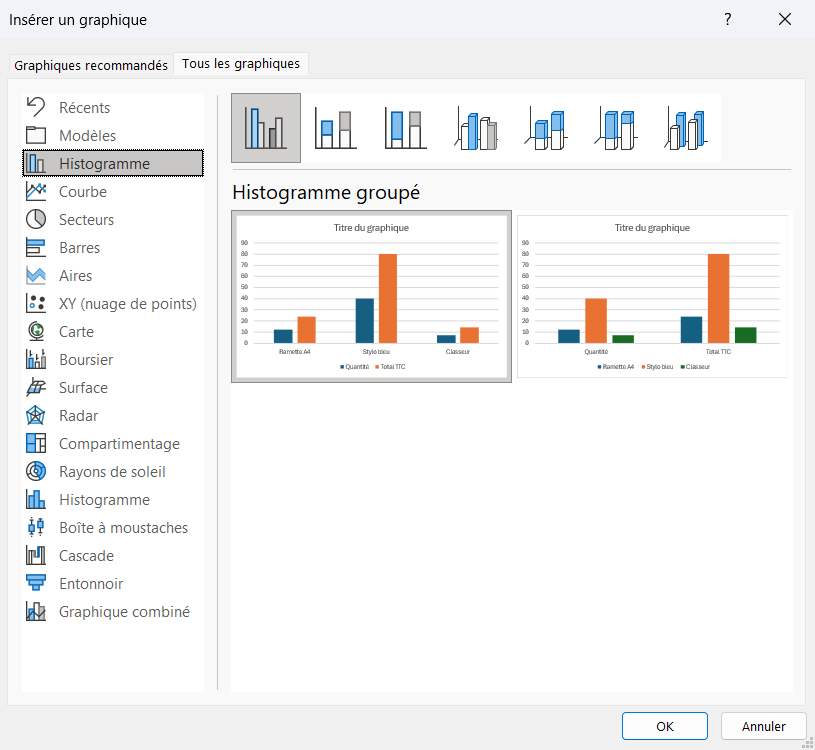This screenshot has height=750, width=815.
Task: Select the Compartimentage treemap category
Action: click(113, 444)
